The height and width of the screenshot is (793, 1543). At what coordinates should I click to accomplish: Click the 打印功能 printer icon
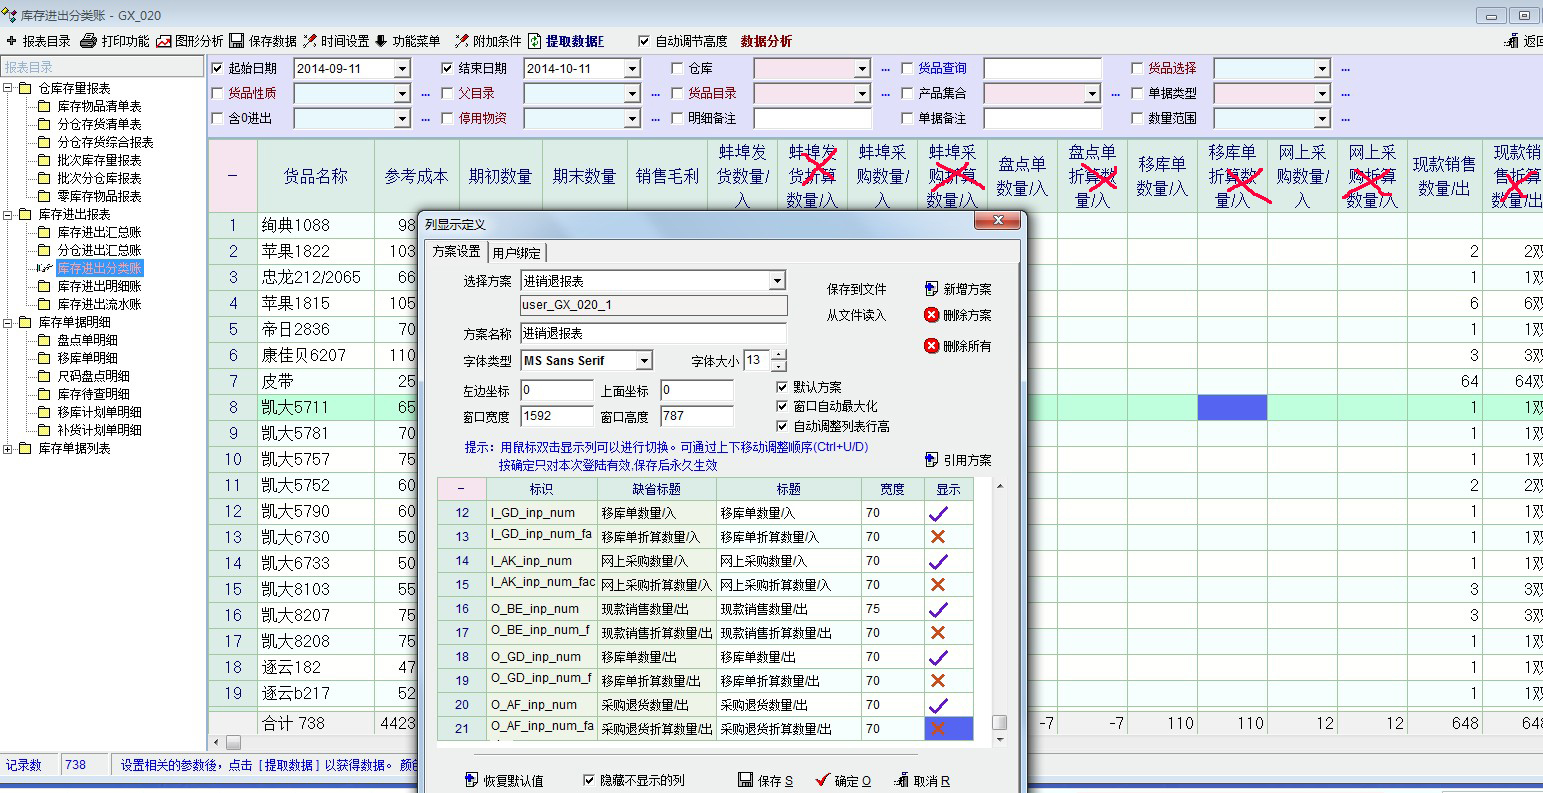[x=89, y=41]
